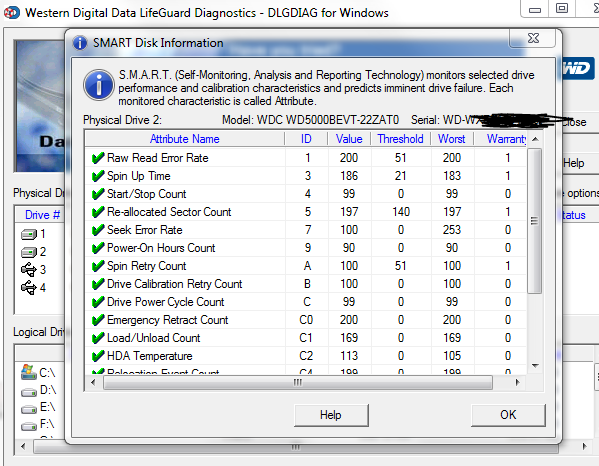Click green checkmark beside Load/Unload Count
The width and height of the screenshot is (599, 466).
pos(98,338)
